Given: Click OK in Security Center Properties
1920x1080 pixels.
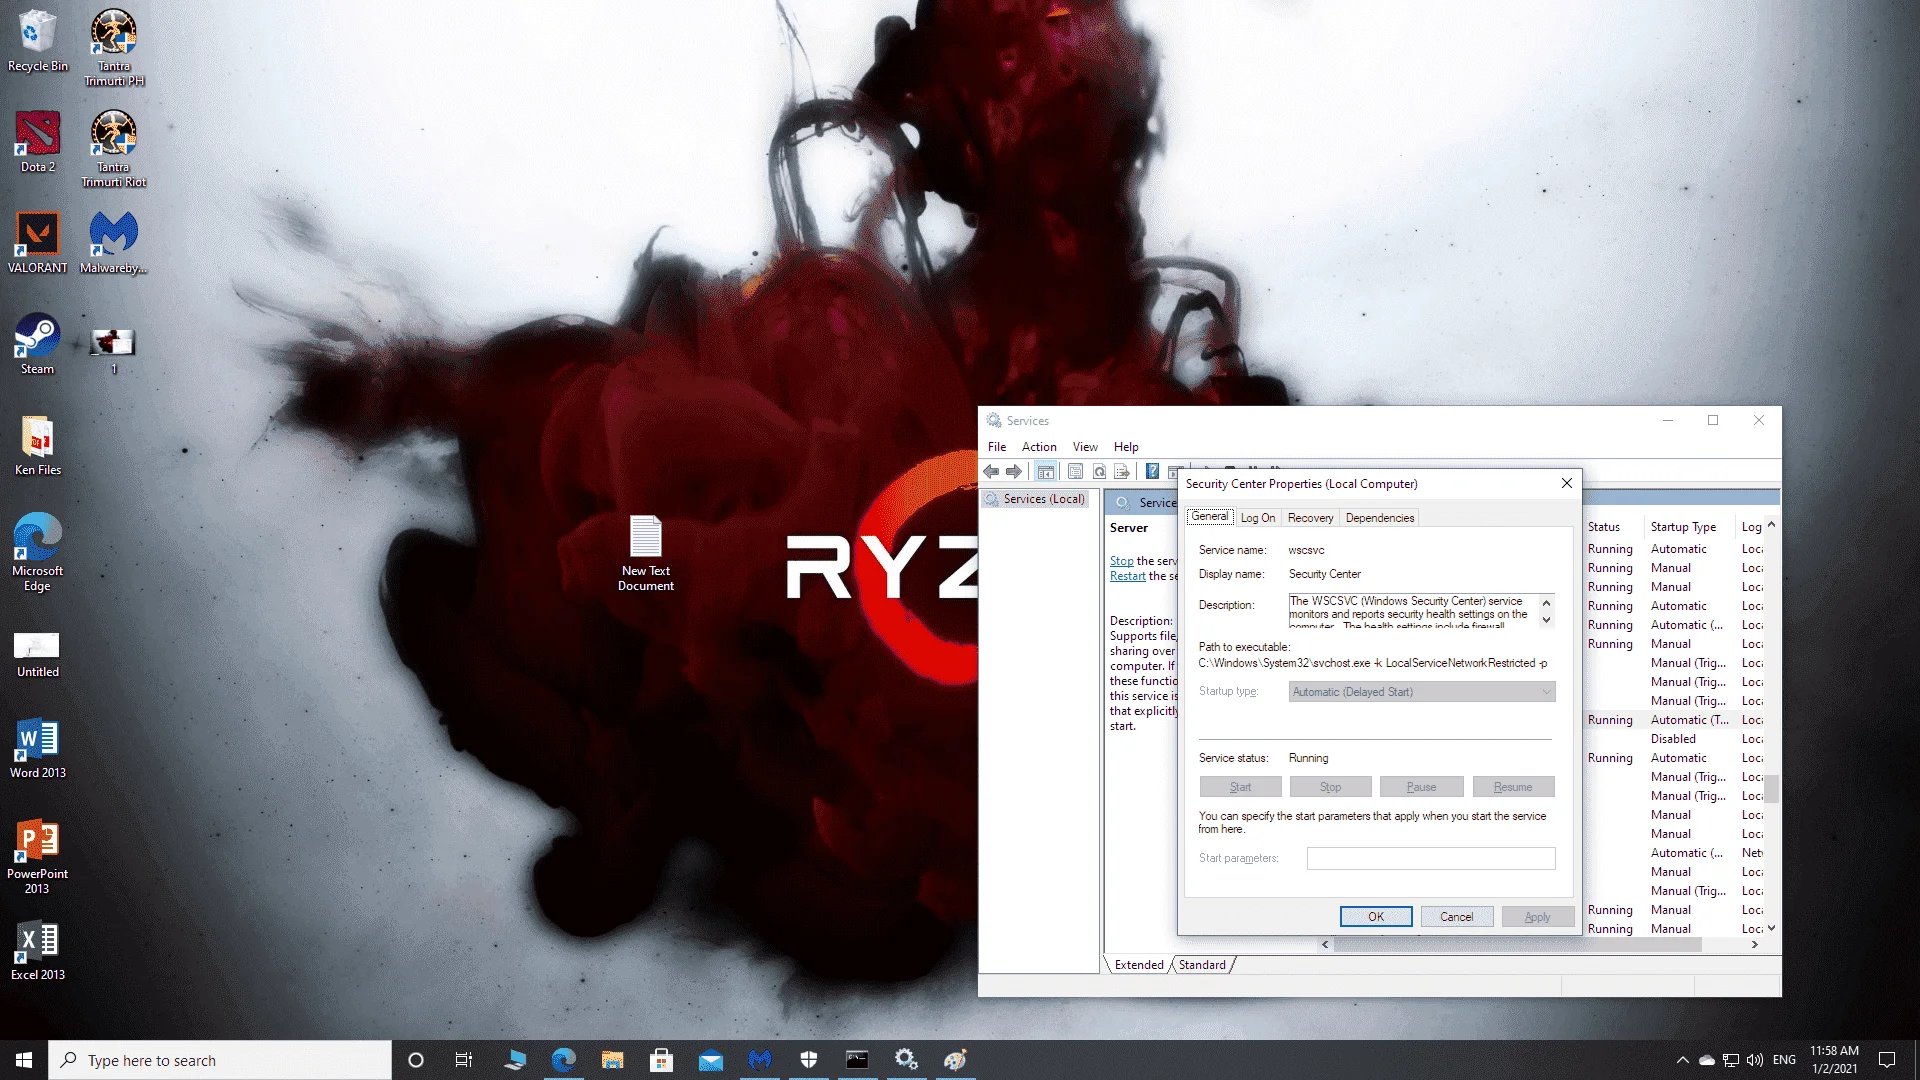Looking at the screenshot, I should 1376,917.
